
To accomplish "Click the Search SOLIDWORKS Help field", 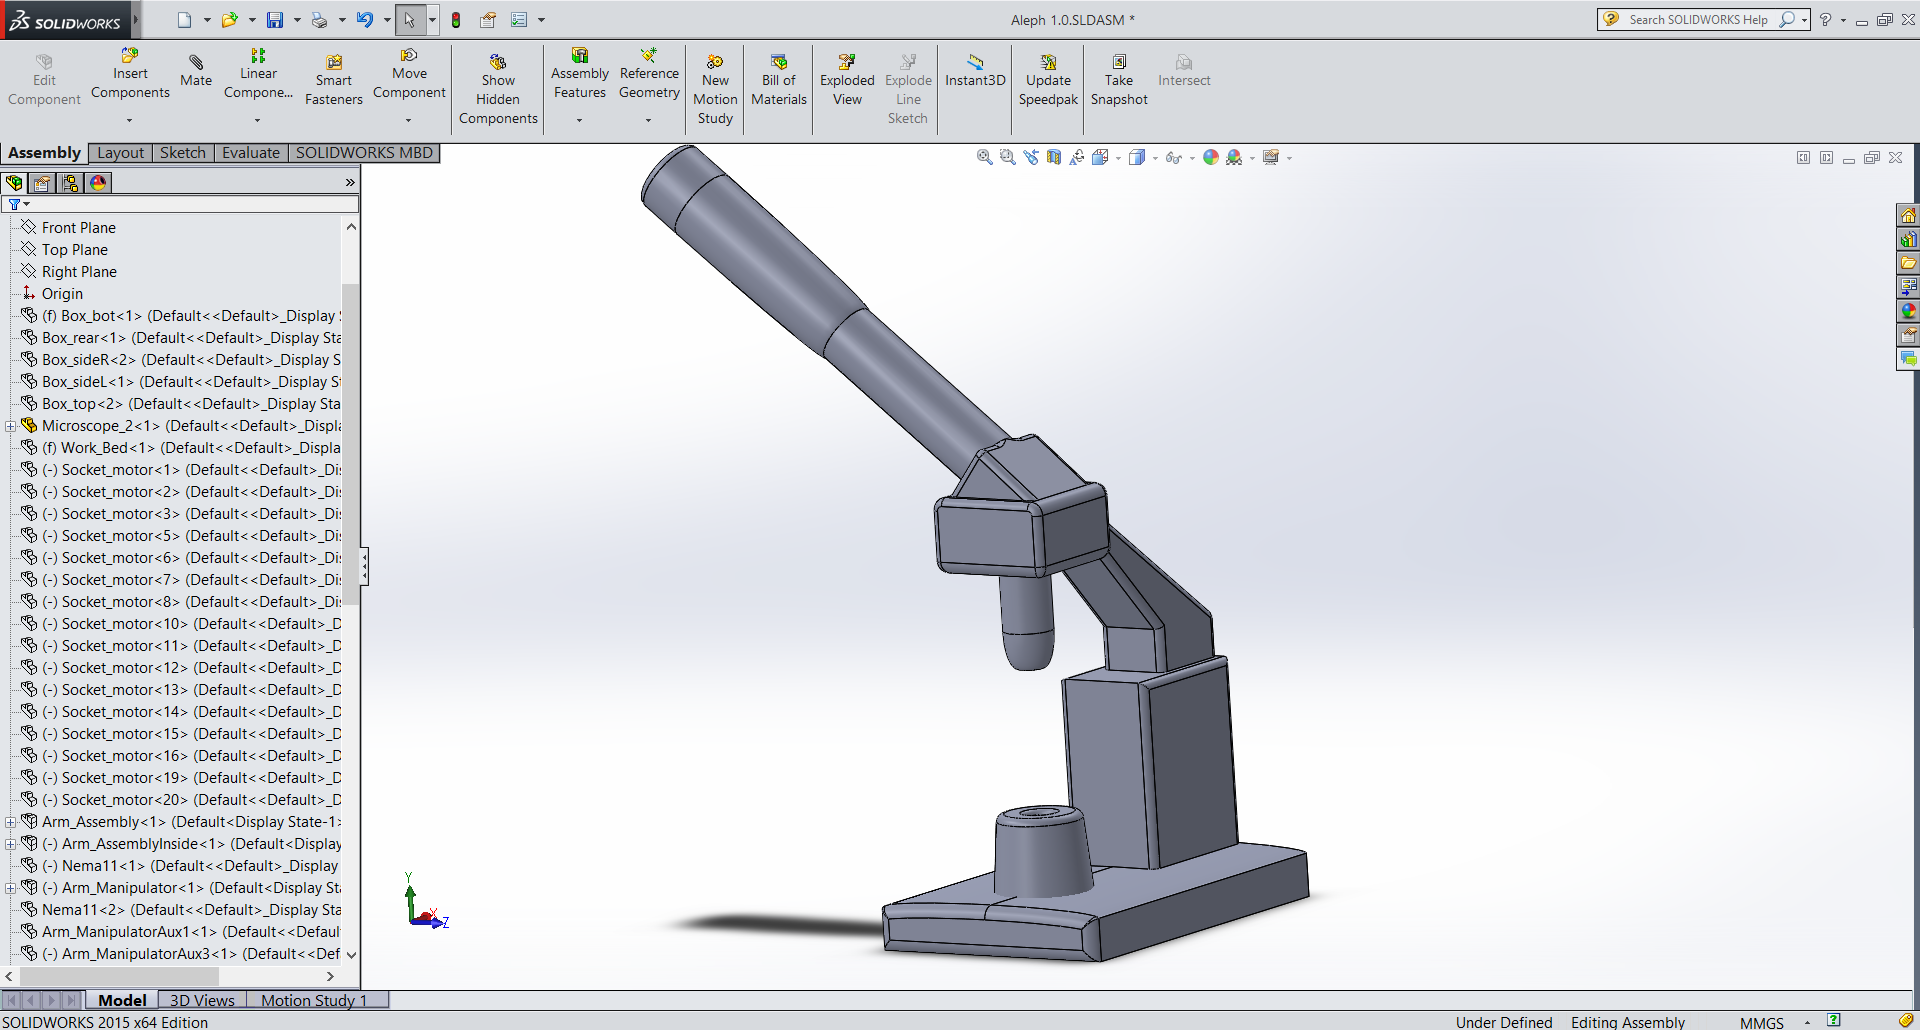I will [x=1700, y=20].
